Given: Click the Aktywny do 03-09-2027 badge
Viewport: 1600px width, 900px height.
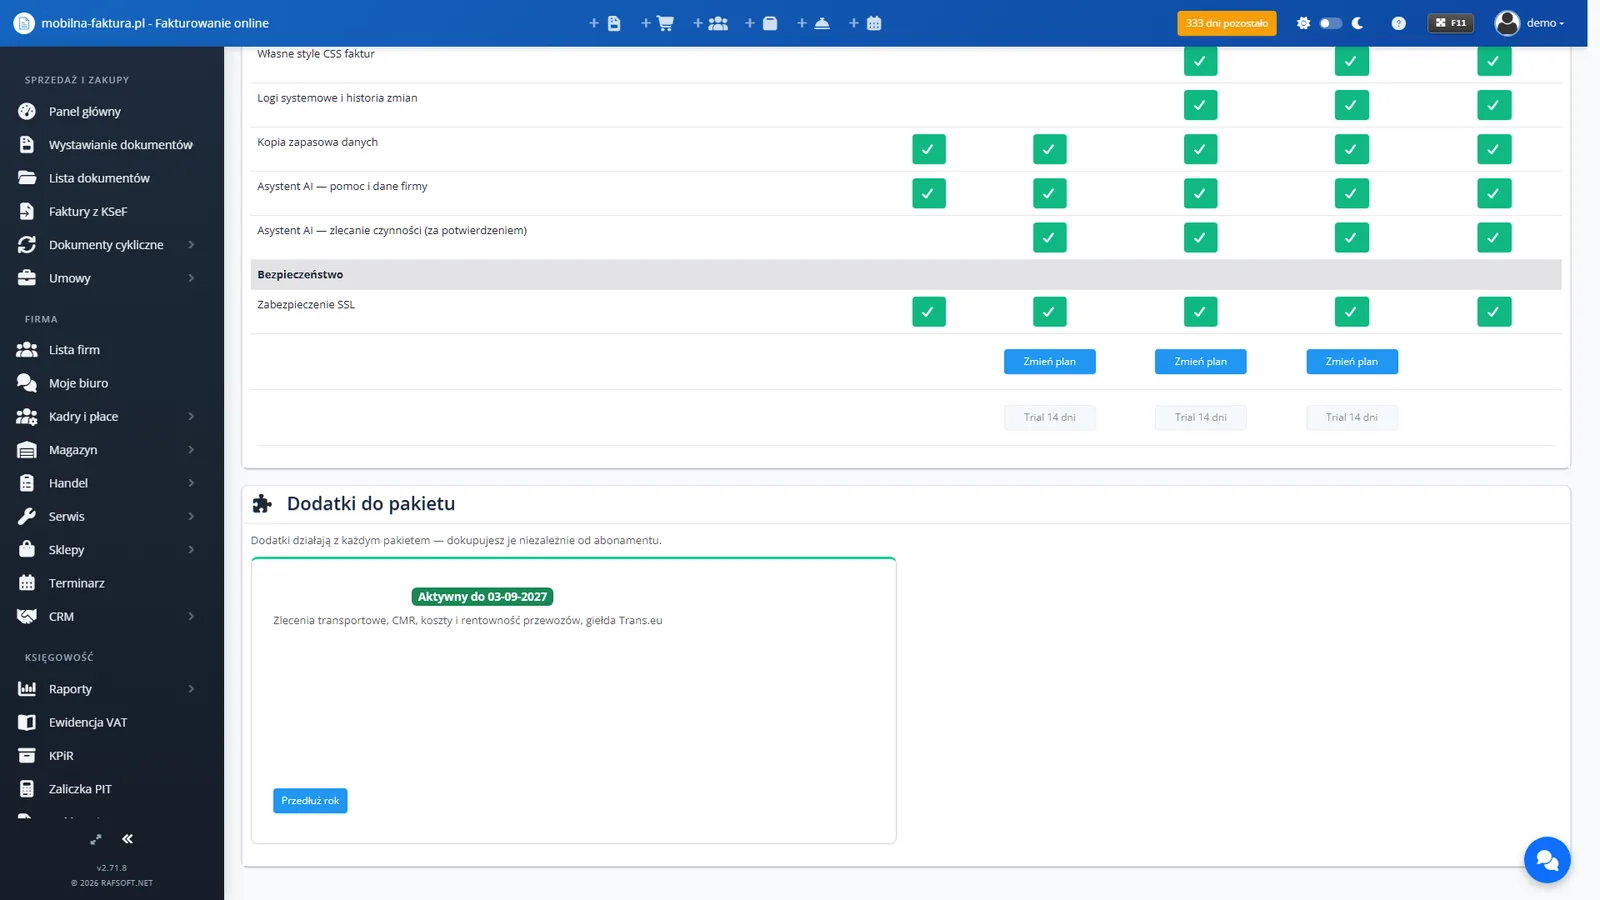Looking at the screenshot, I should click(482, 597).
